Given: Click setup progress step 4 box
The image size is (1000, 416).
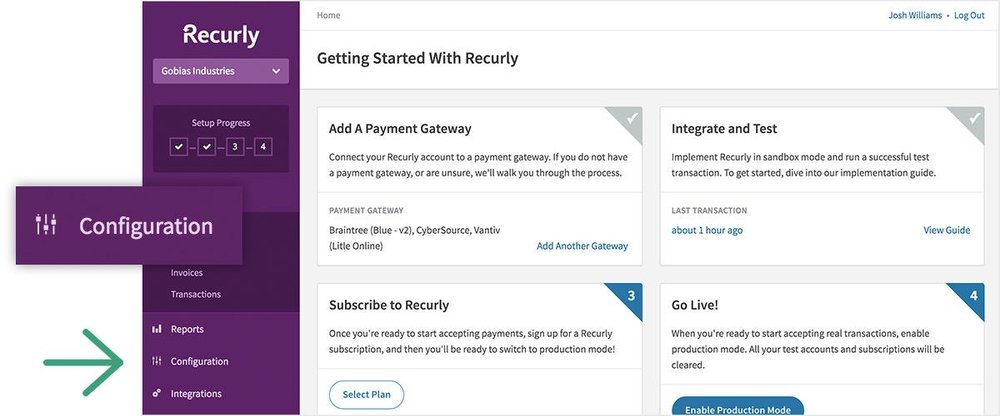Looking at the screenshot, I should coord(263,147).
